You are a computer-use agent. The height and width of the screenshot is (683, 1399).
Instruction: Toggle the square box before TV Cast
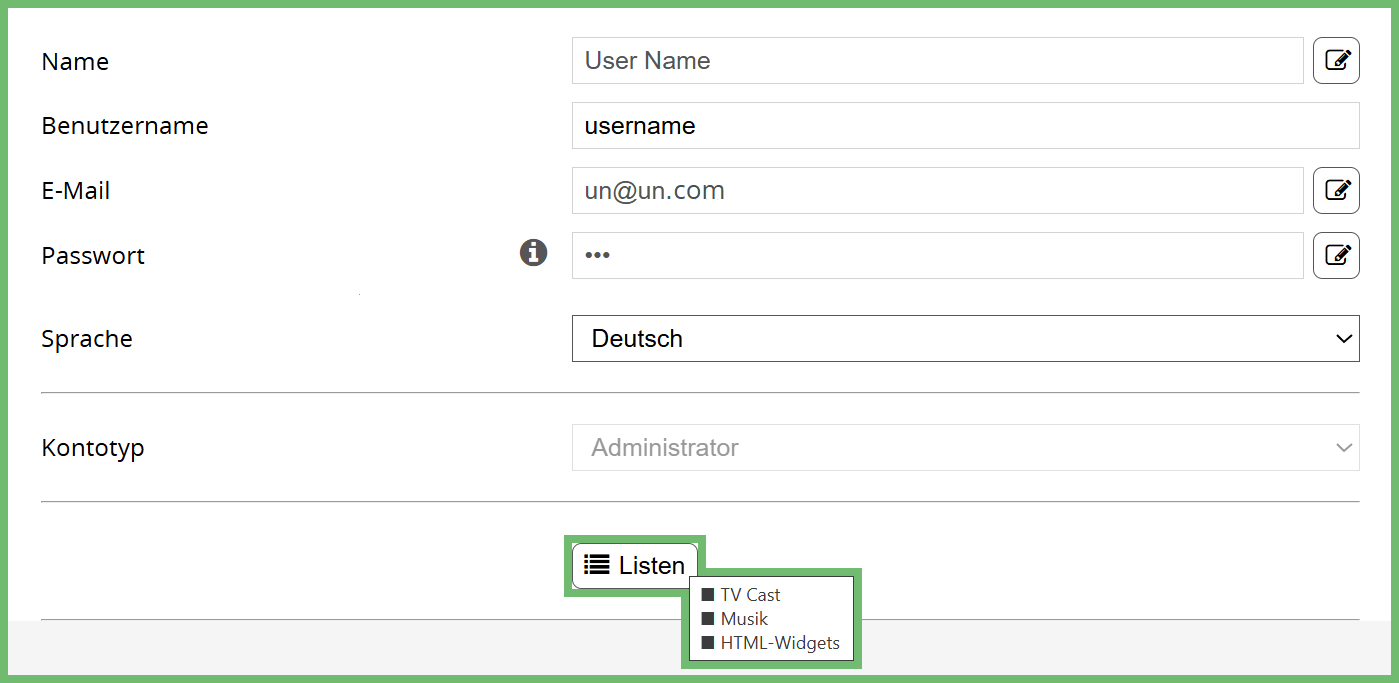(x=708, y=595)
